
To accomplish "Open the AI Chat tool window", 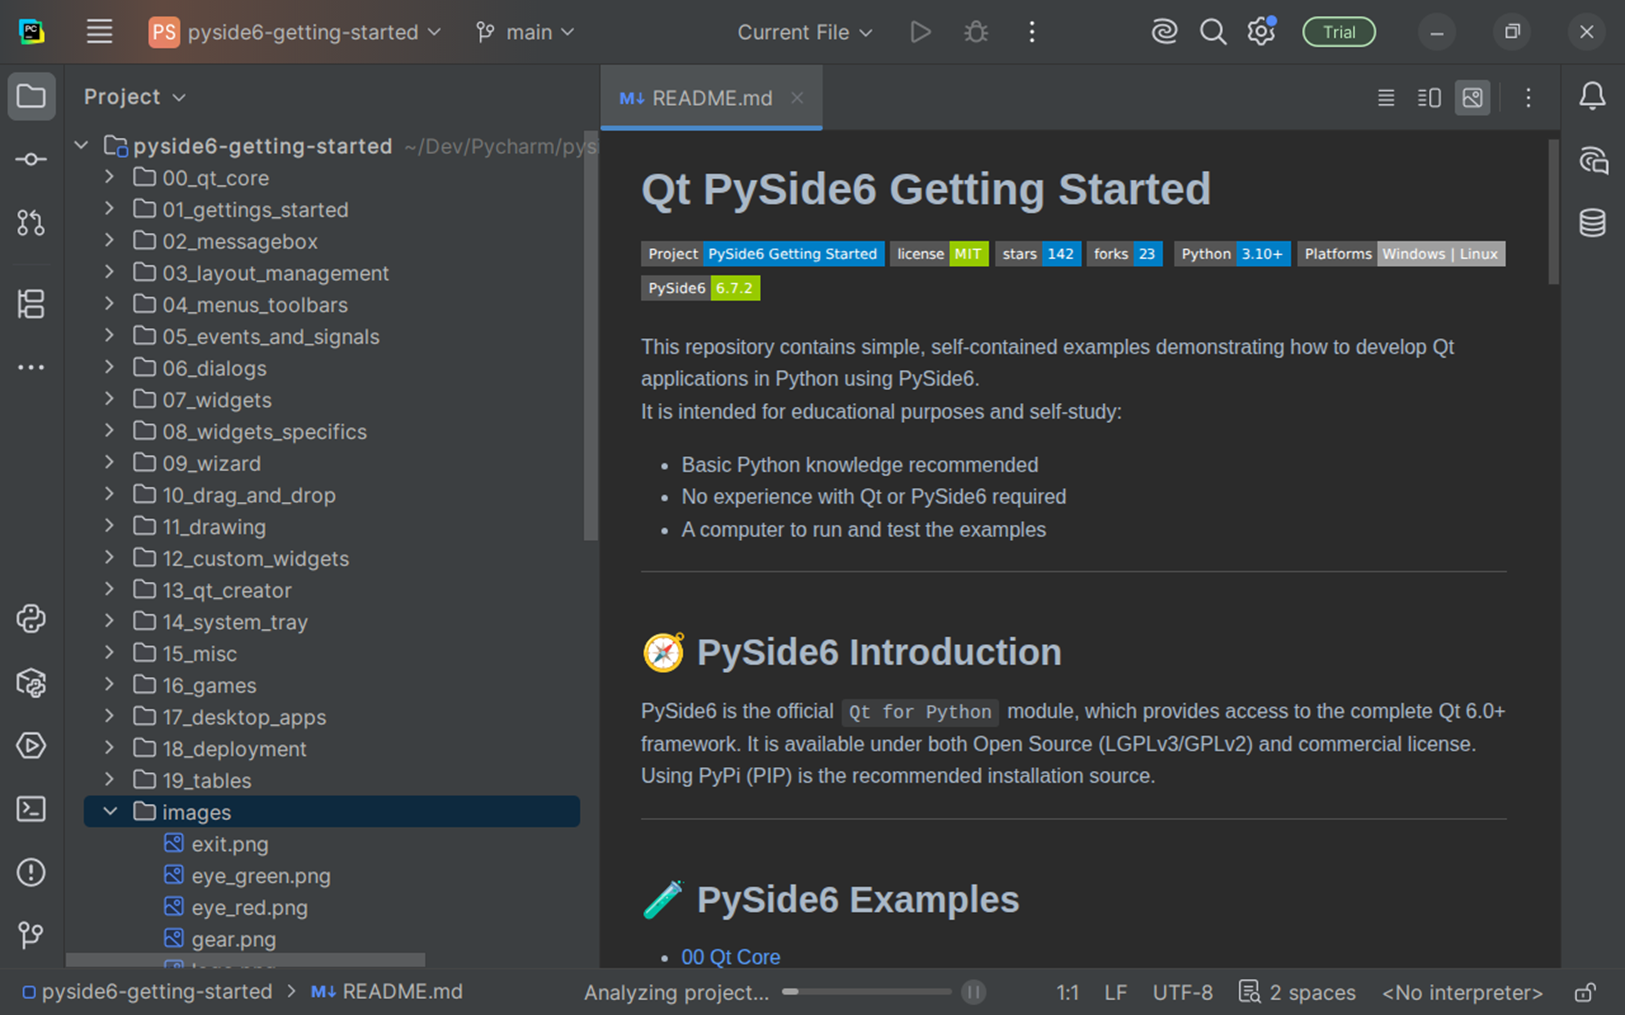I will click(1592, 160).
